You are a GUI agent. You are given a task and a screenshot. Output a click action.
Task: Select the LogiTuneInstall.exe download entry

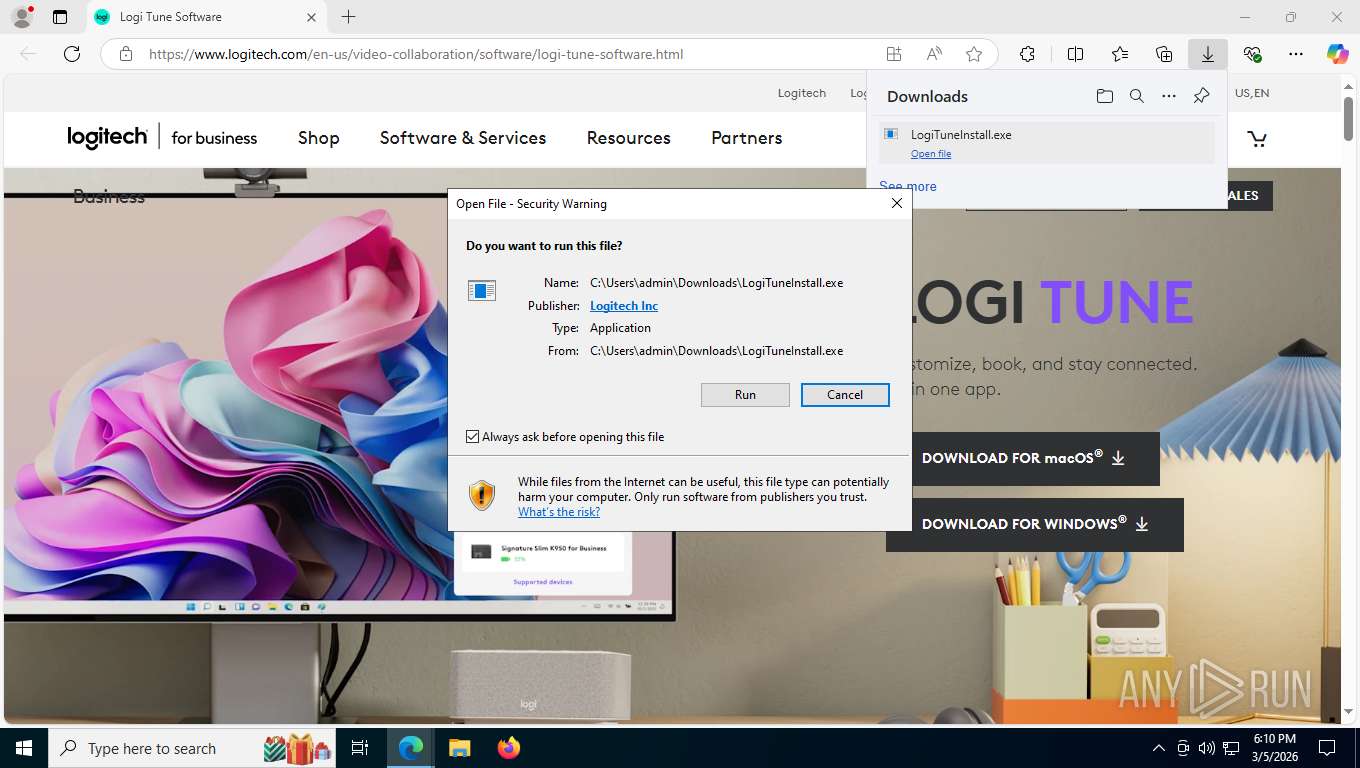point(1047,143)
